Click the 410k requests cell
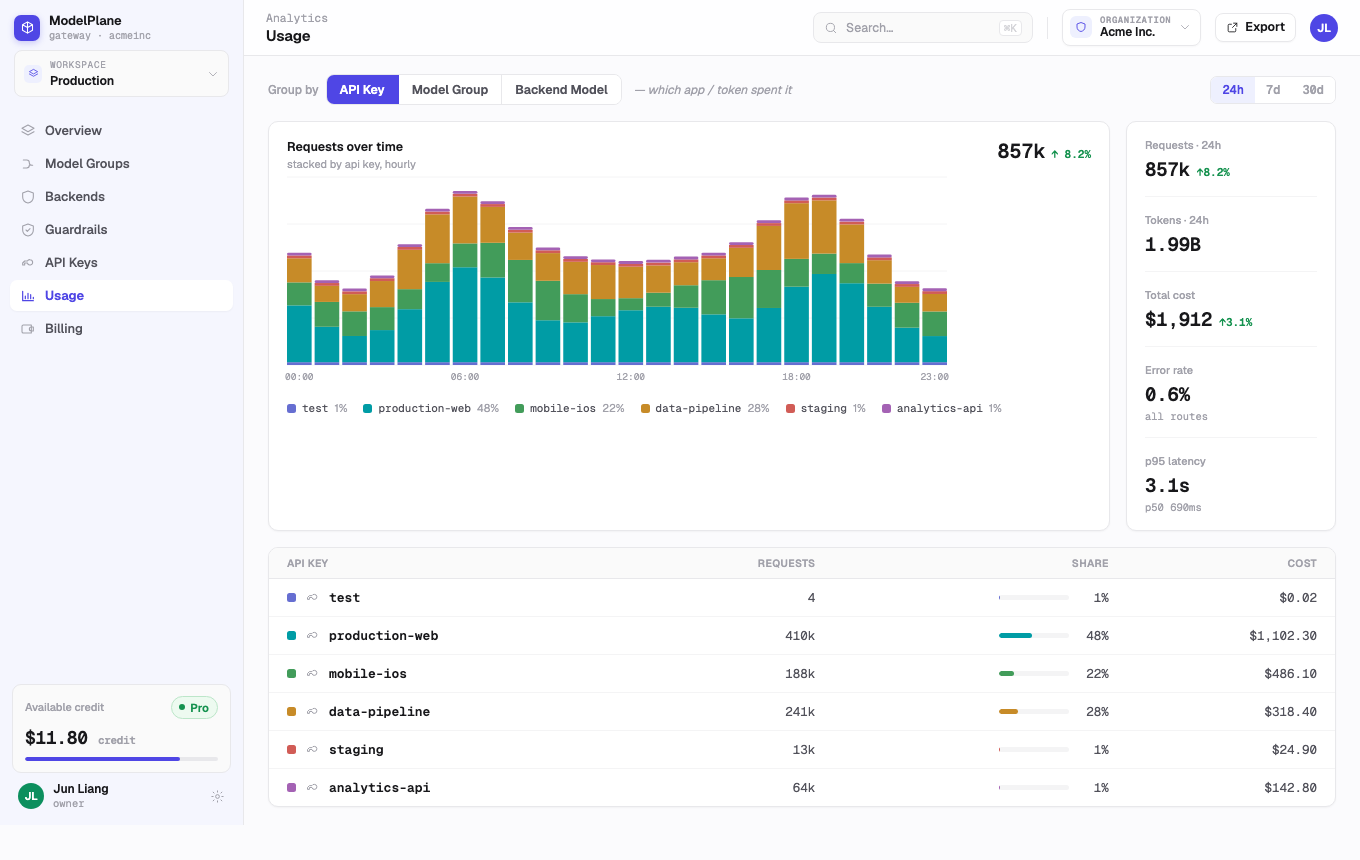Image resolution: width=1360 pixels, height=860 pixels. point(800,635)
